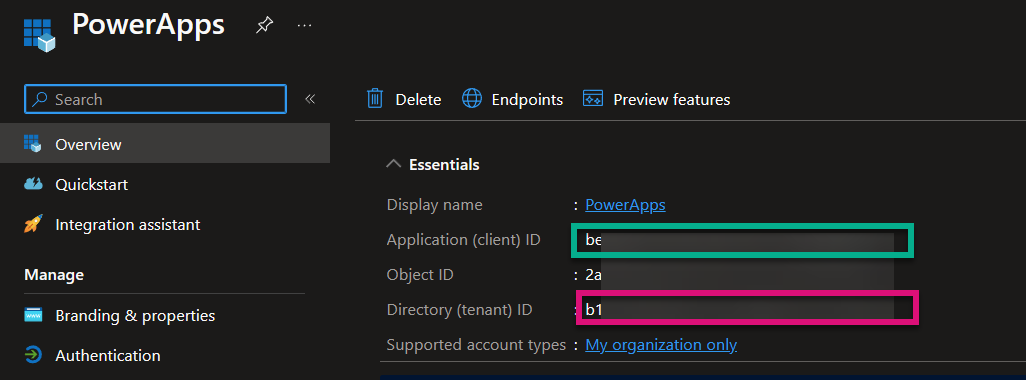This screenshot has width=1026, height=380.
Task: Click the Quickstart cloud icon
Action: coord(33,184)
